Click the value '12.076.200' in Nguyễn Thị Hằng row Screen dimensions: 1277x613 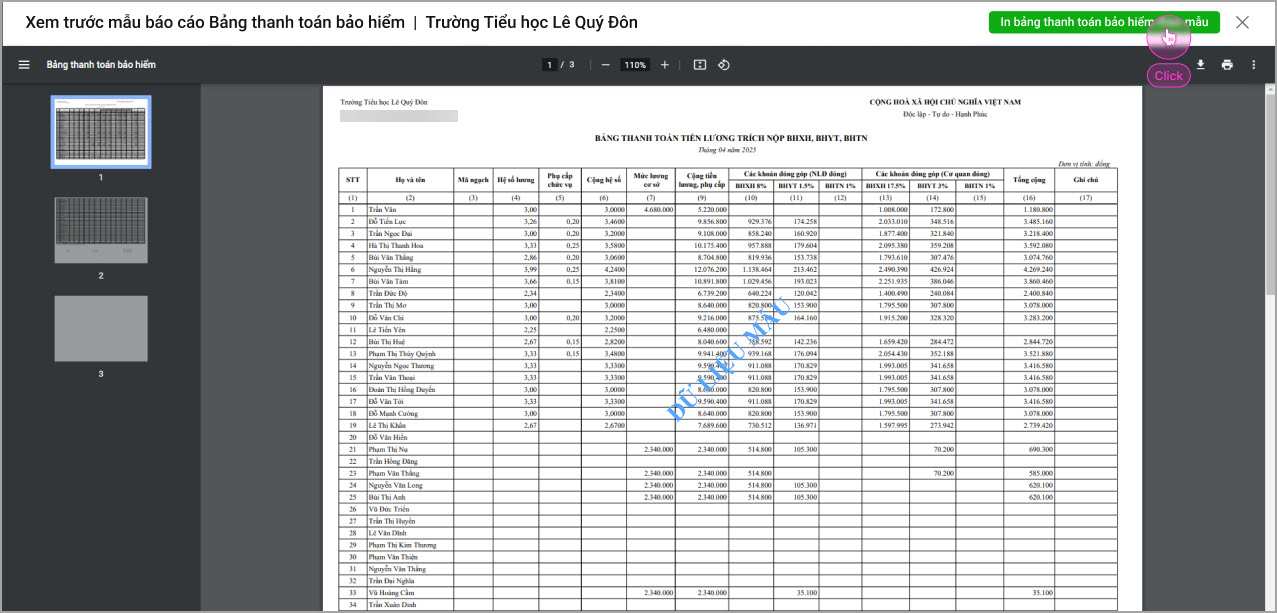click(709, 269)
